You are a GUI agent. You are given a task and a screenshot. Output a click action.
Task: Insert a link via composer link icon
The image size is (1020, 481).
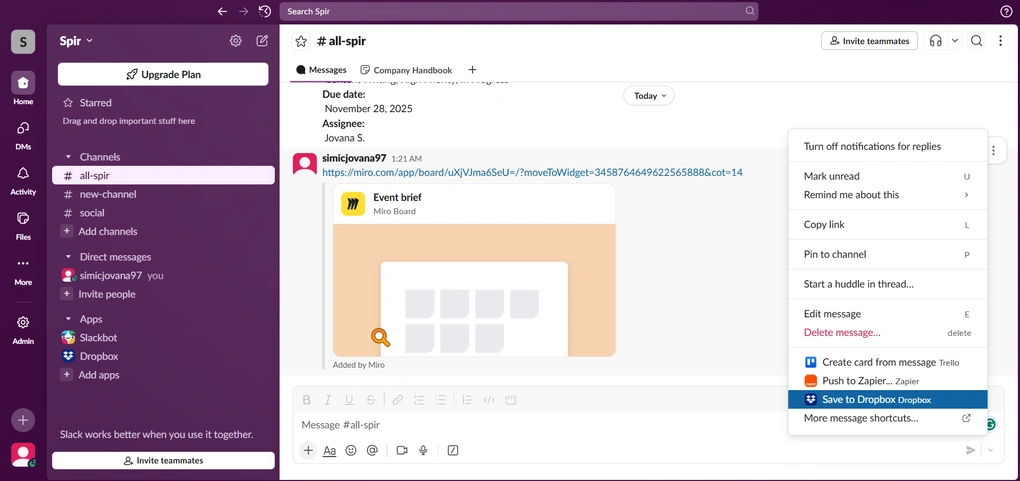pyautogui.click(x=397, y=400)
